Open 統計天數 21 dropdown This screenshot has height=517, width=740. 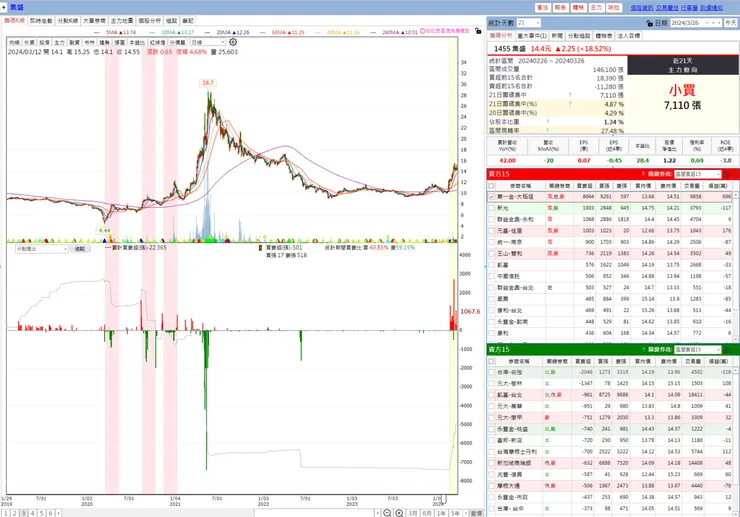(x=529, y=23)
